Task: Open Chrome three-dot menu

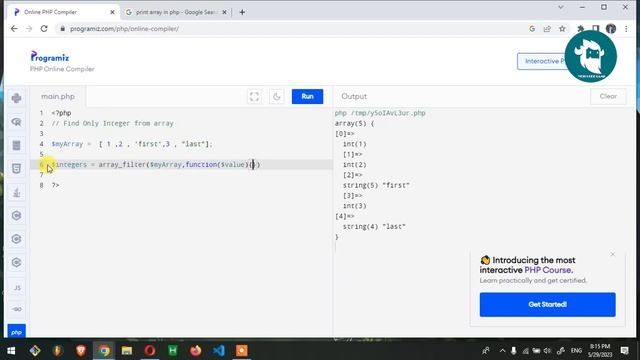Action: 626,29
